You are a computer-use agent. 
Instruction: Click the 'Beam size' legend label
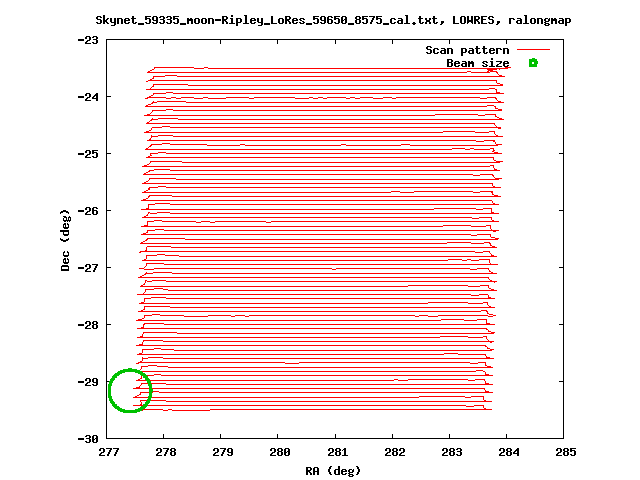tap(478, 63)
